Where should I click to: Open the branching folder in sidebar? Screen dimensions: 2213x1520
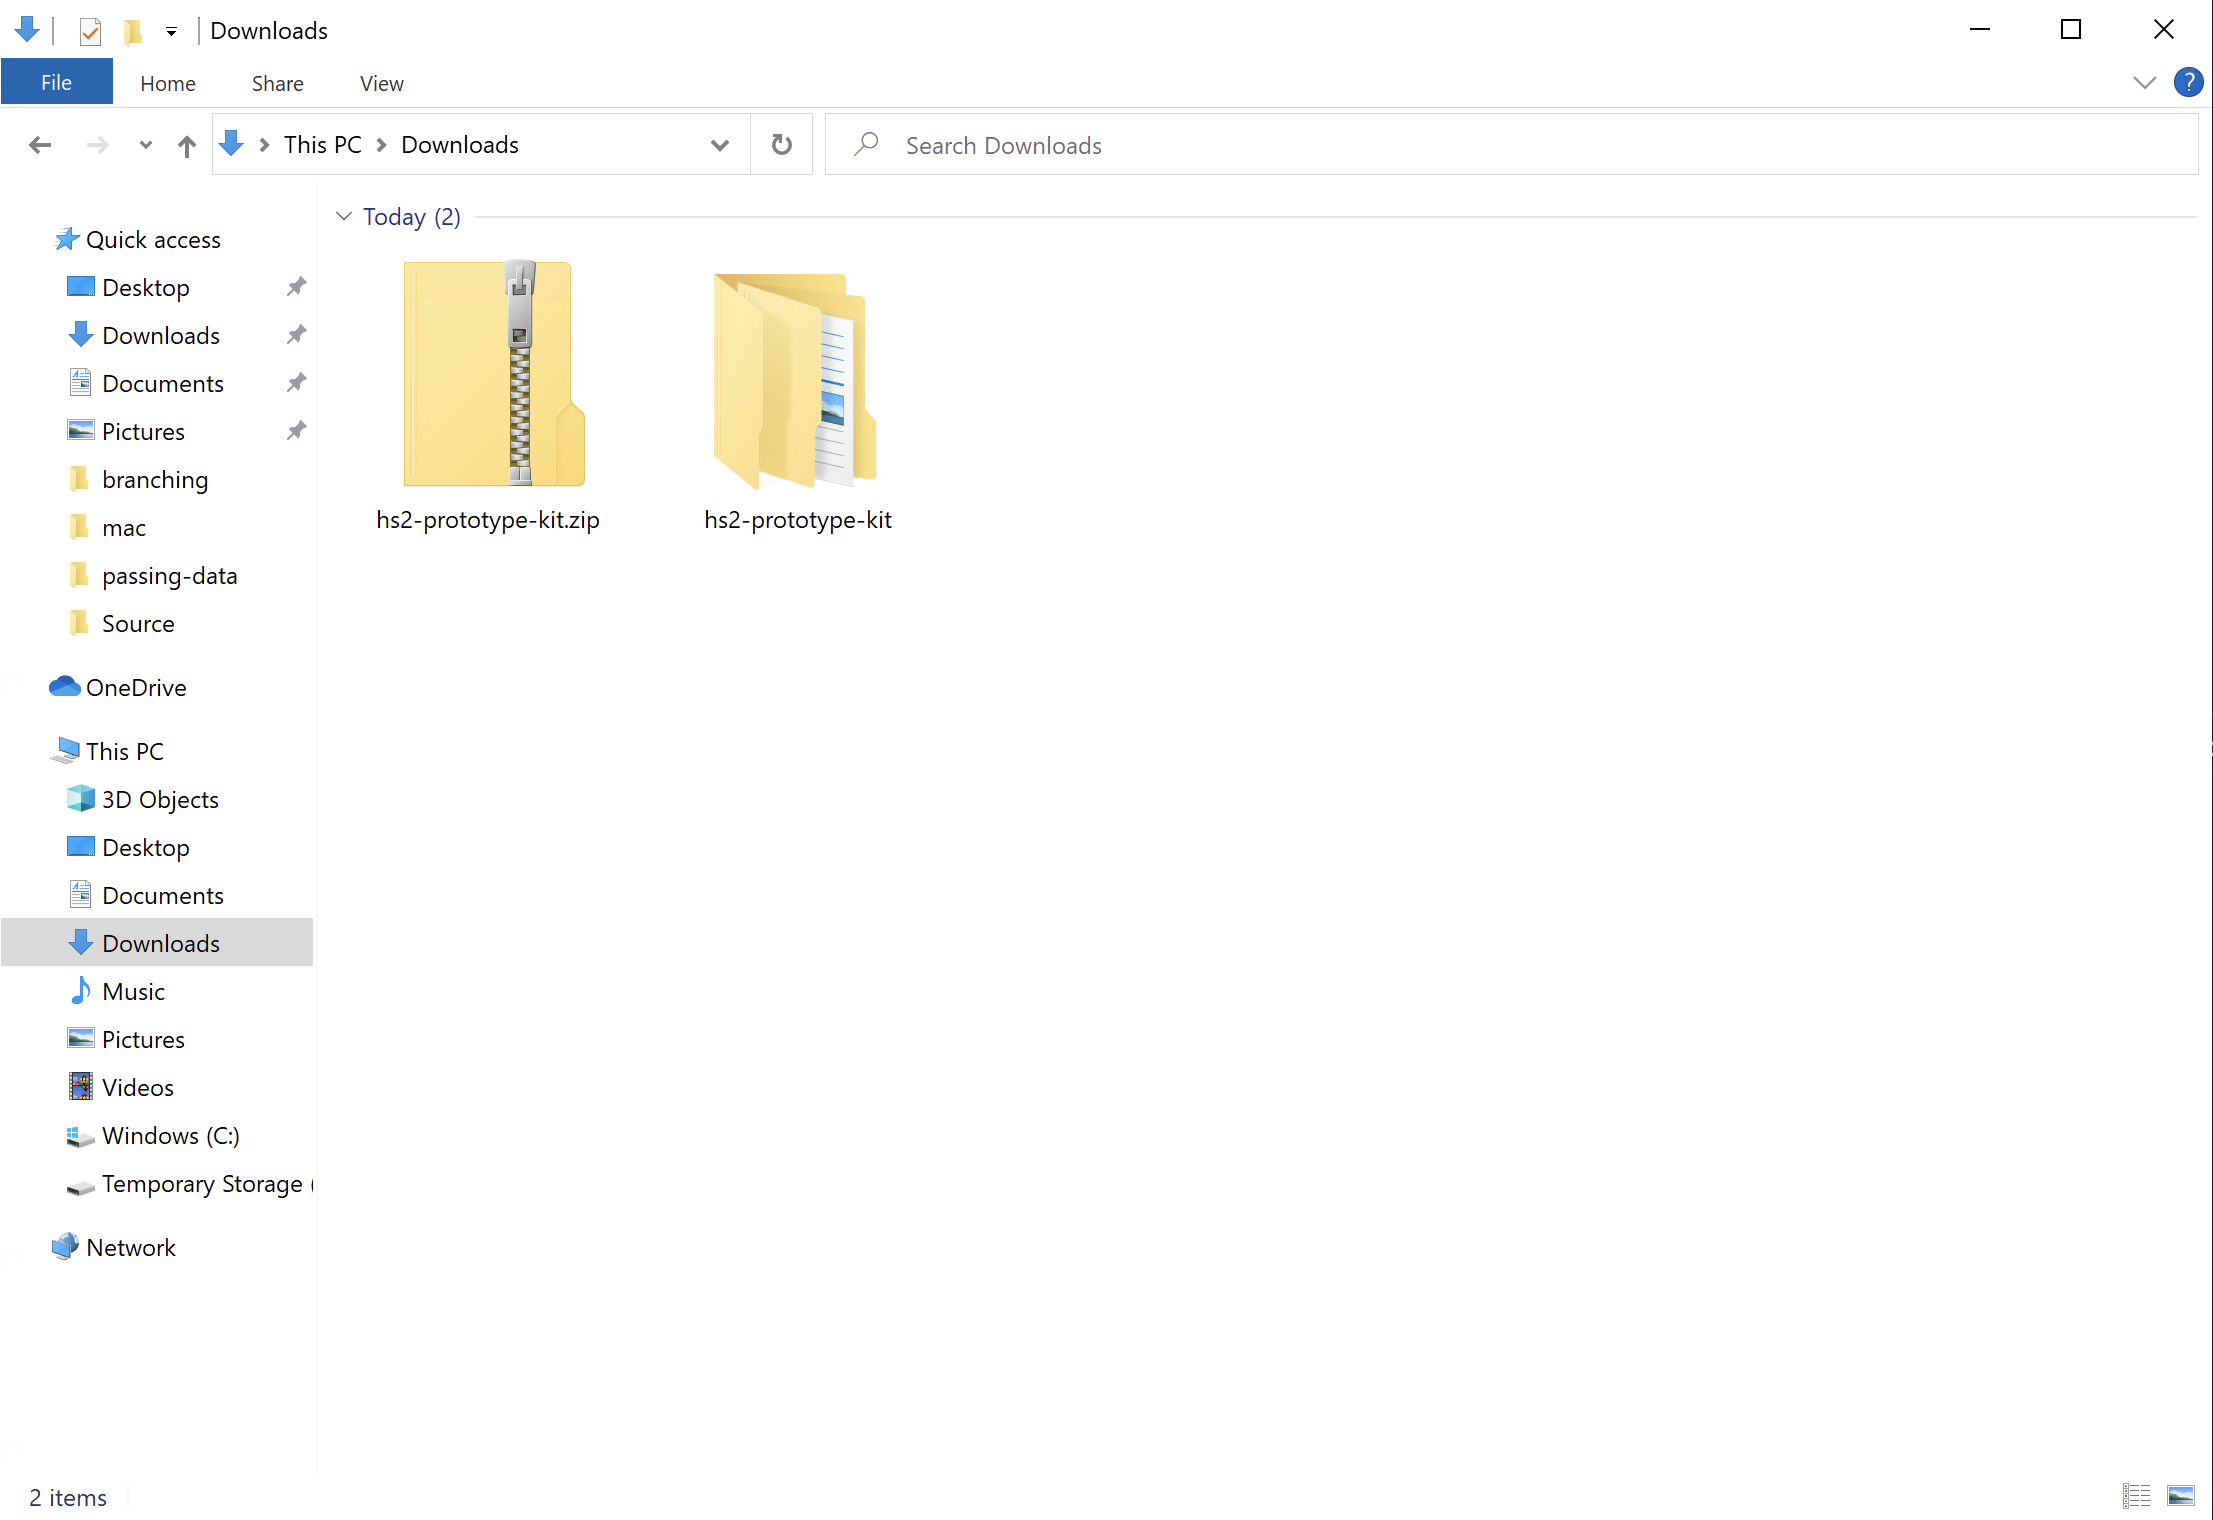(155, 479)
